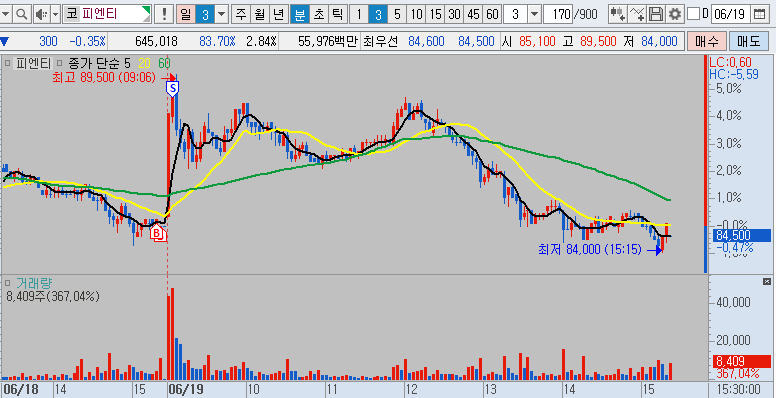The width and height of the screenshot is (776, 398).
Task: Select the 분 minute chart
Action: pyautogui.click(x=299, y=14)
